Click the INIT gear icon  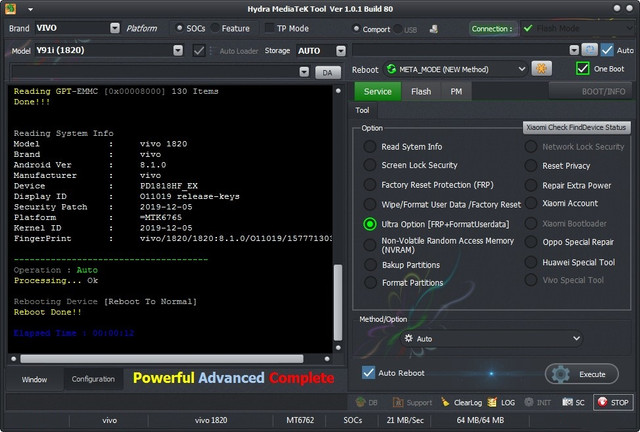529,402
